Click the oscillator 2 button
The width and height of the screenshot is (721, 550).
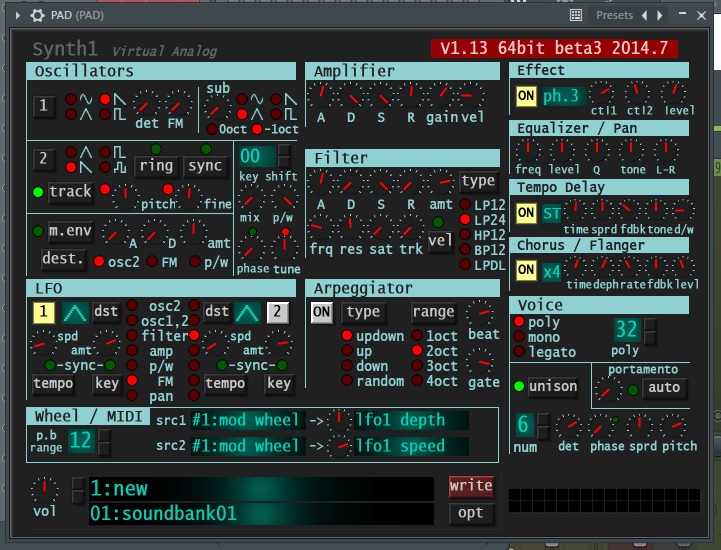coord(43,159)
